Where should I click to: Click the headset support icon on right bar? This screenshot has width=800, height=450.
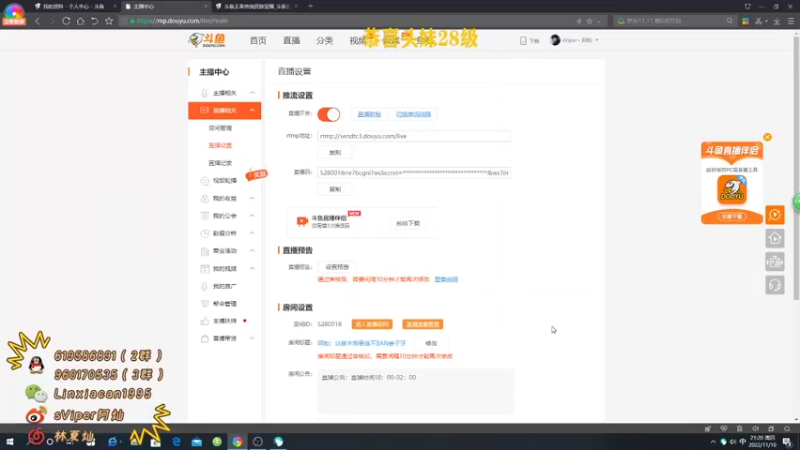[774, 285]
